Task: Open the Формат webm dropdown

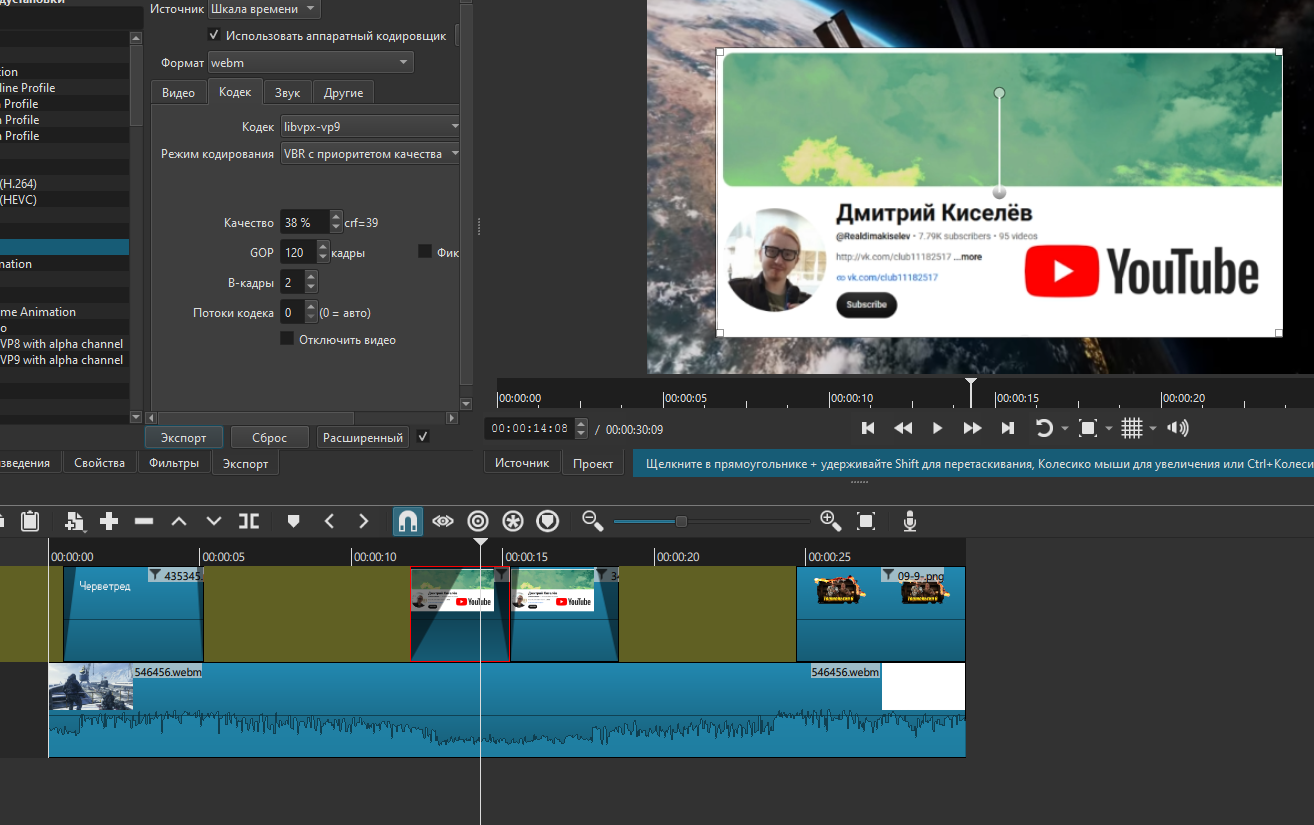Action: (310, 62)
